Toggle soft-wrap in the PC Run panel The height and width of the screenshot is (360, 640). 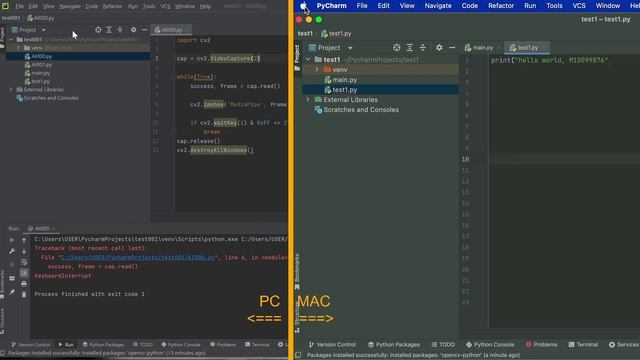pyautogui.click(x=24, y=262)
